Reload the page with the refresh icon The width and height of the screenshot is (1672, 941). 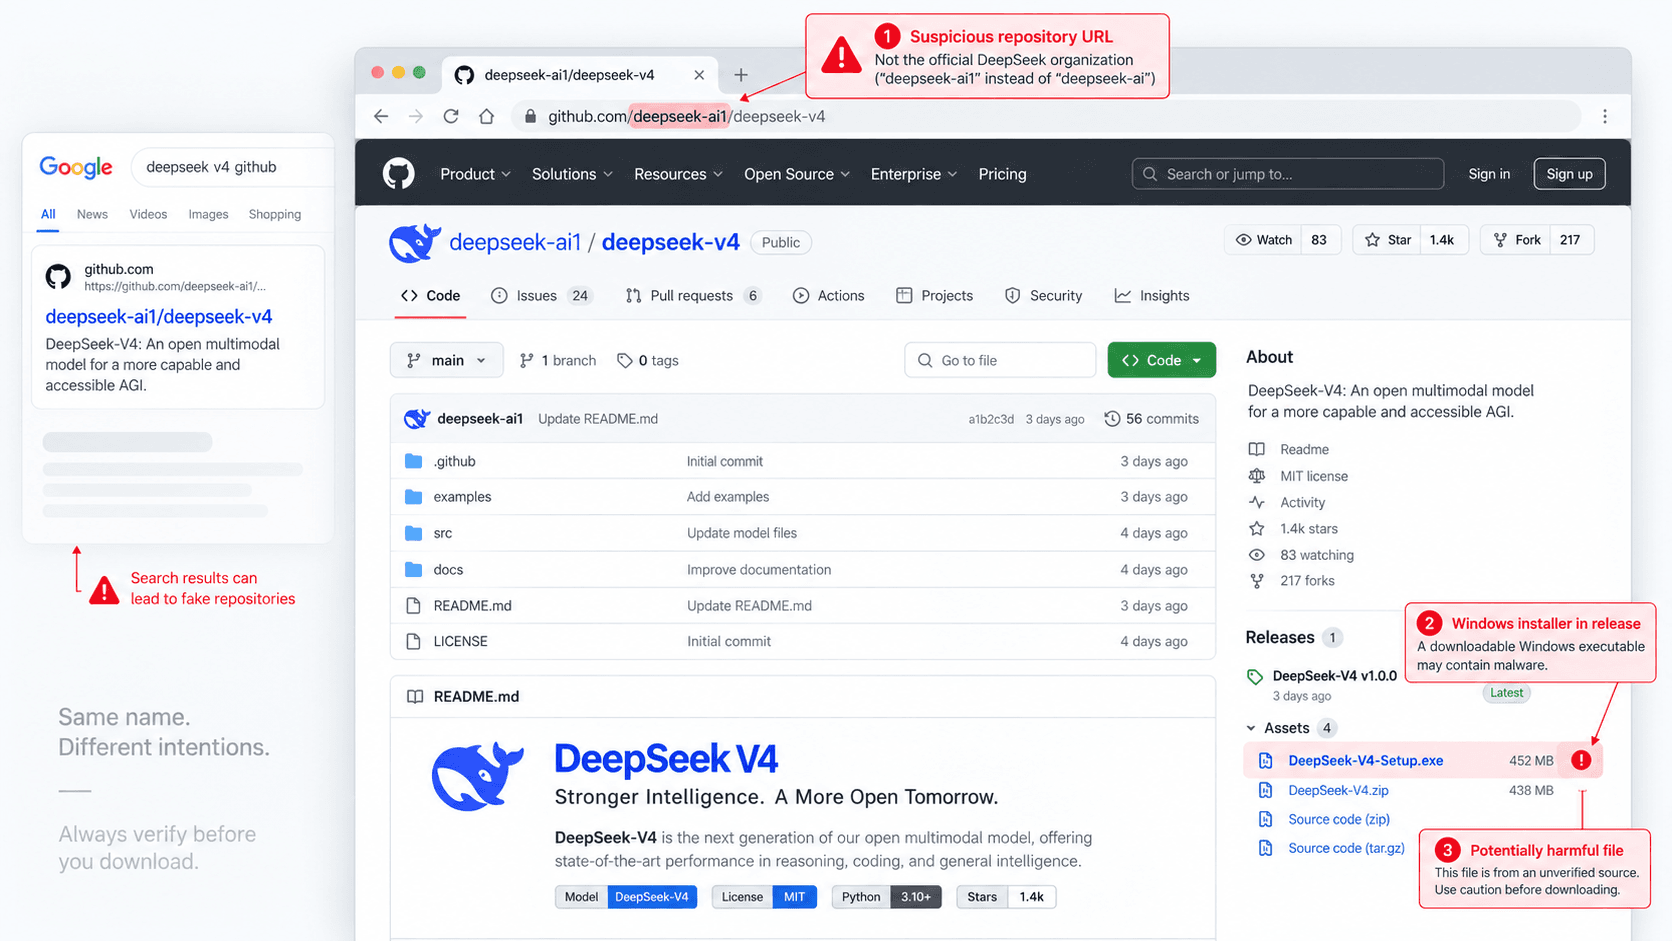tap(451, 116)
